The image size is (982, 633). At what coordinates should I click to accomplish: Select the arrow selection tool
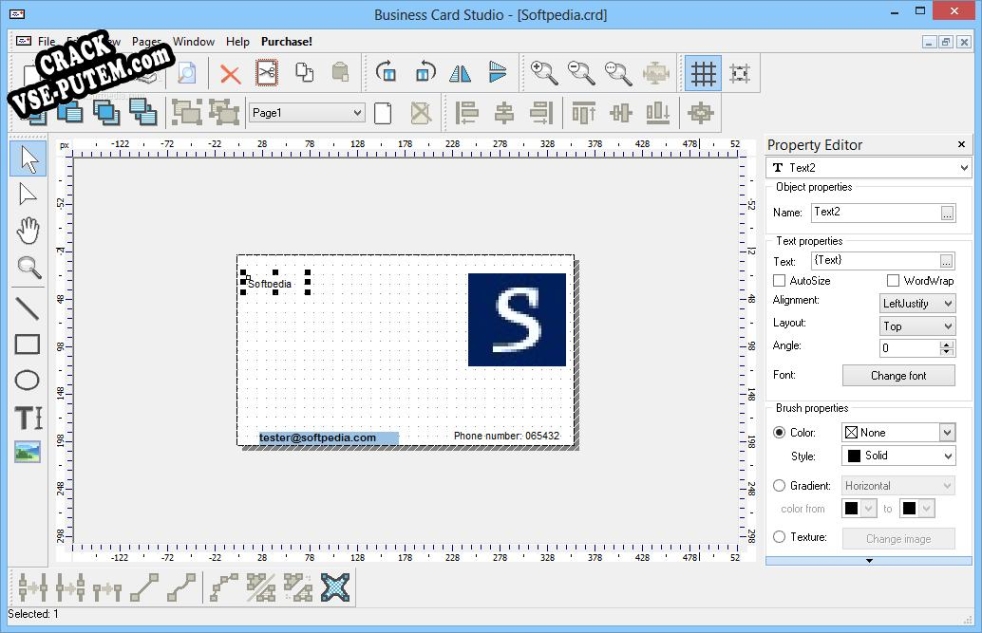tap(28, 159)
